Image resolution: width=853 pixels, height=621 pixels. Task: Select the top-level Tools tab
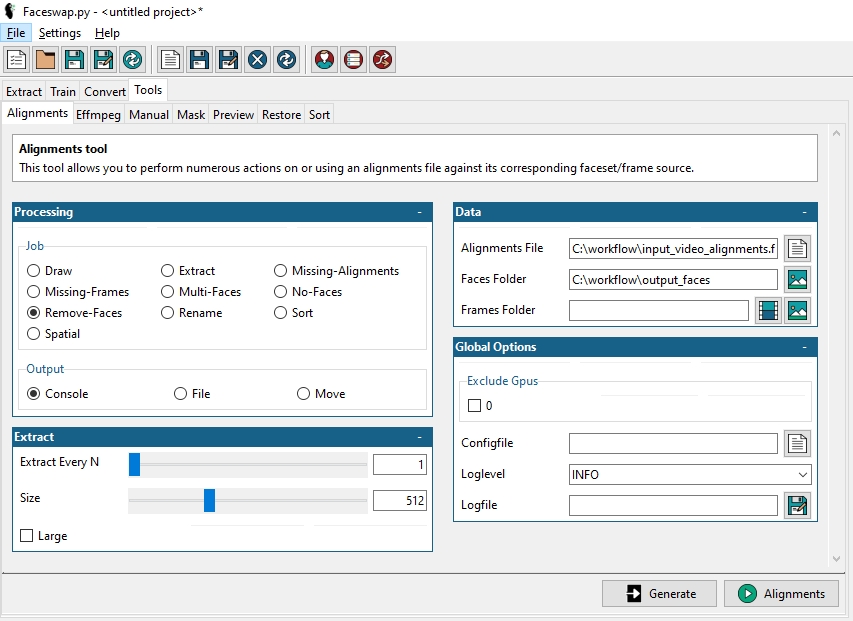(x=148, y=90)
